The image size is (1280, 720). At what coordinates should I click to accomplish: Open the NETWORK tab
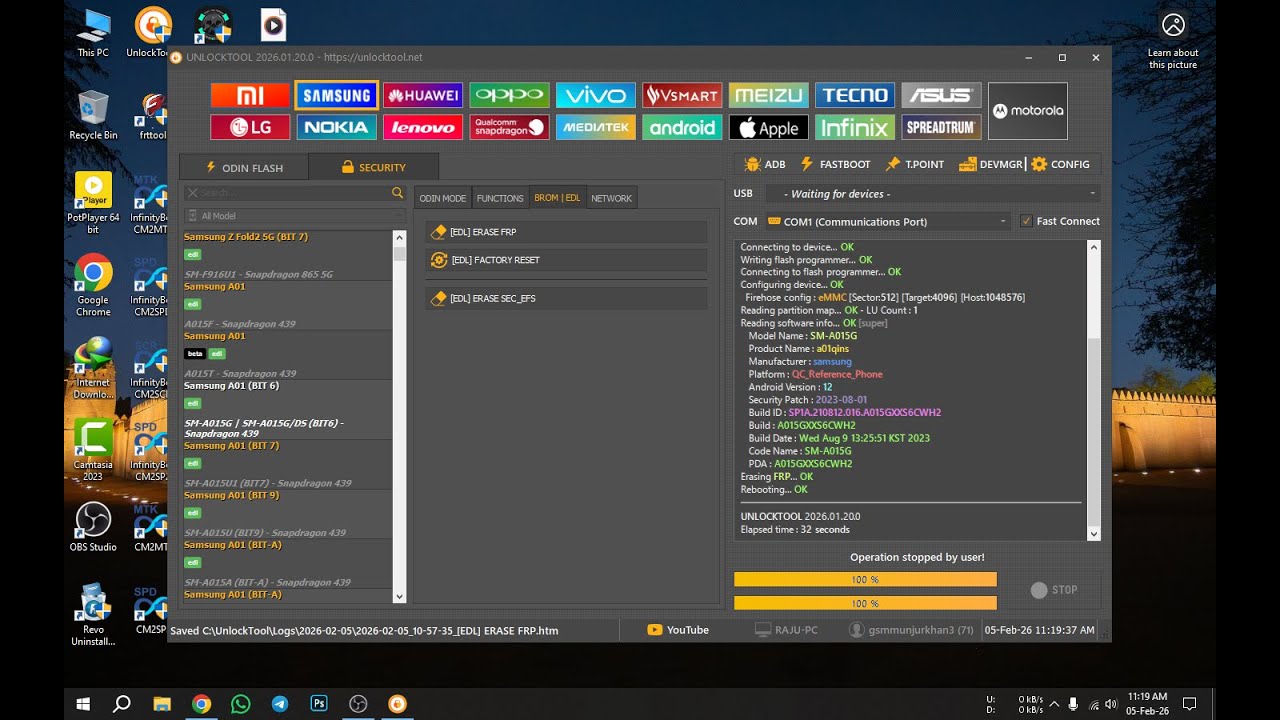point(611,198)
